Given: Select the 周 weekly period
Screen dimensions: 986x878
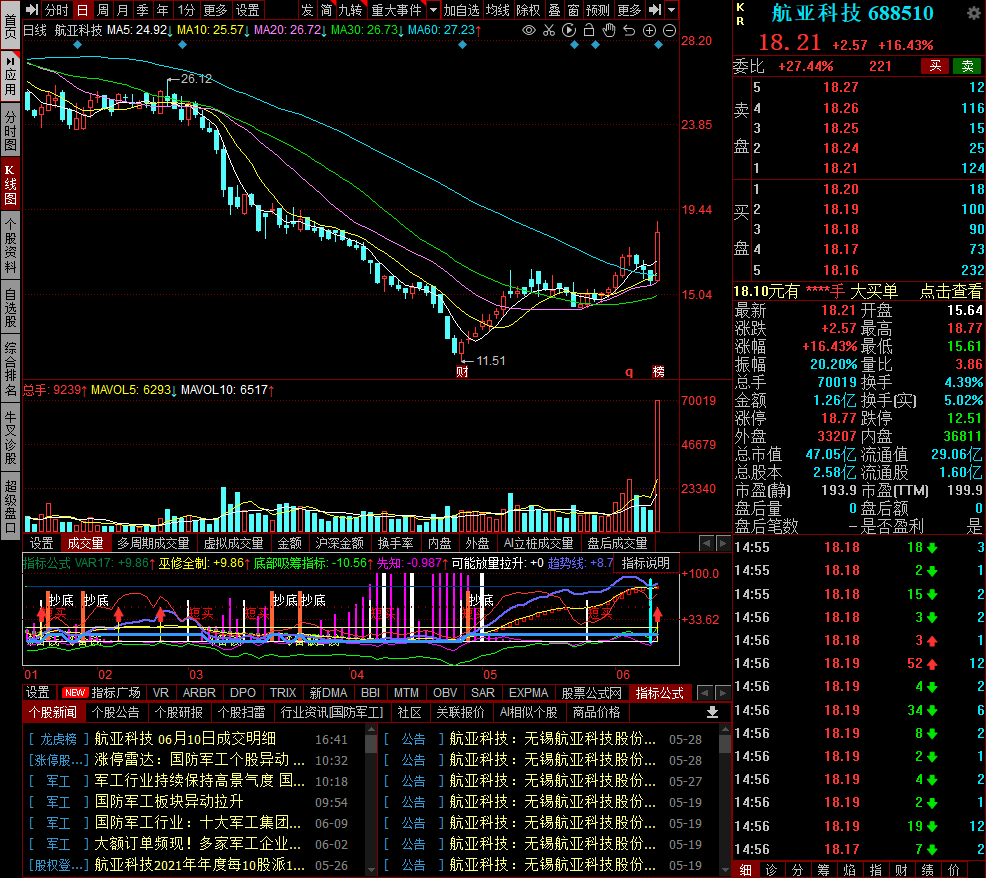Looking at the screenshot, I should coord(102,10).
